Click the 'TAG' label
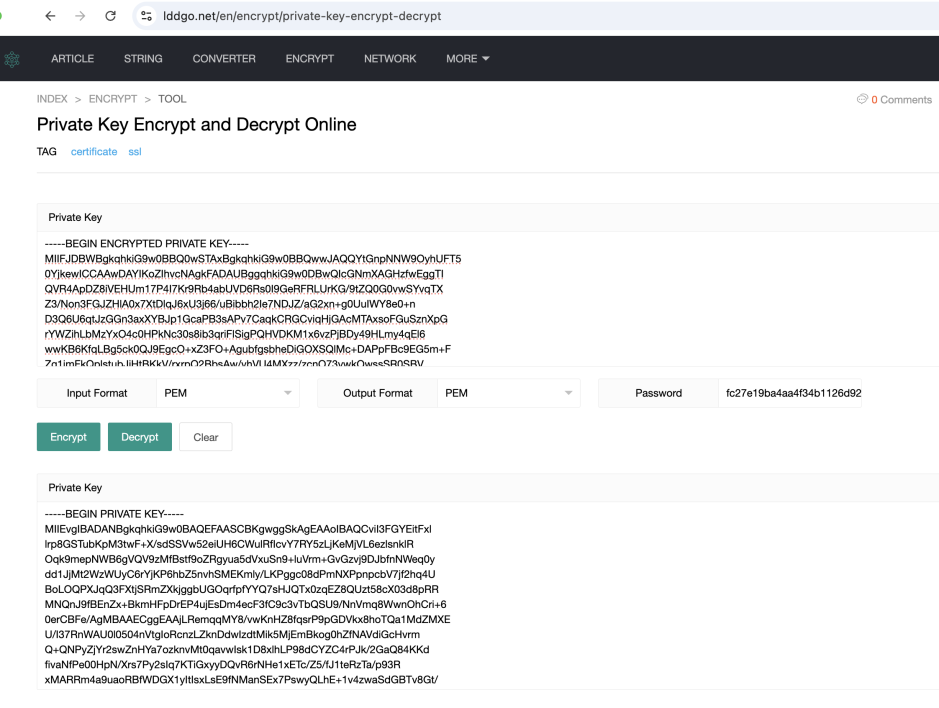The height and width of the screenshot is (708, 939). (x=47, y=152)
